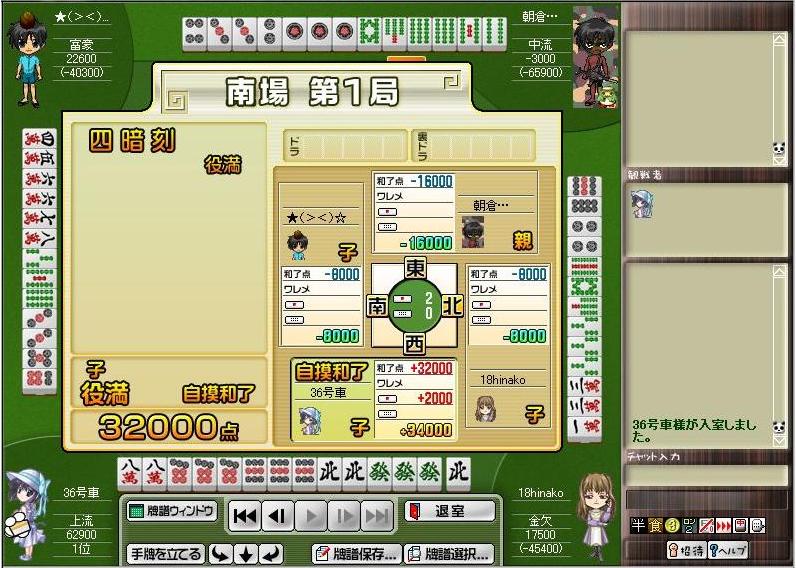Click the 36号車様が入室しました chat message
This screenshot has width=796, height=568.
[694, 430]
